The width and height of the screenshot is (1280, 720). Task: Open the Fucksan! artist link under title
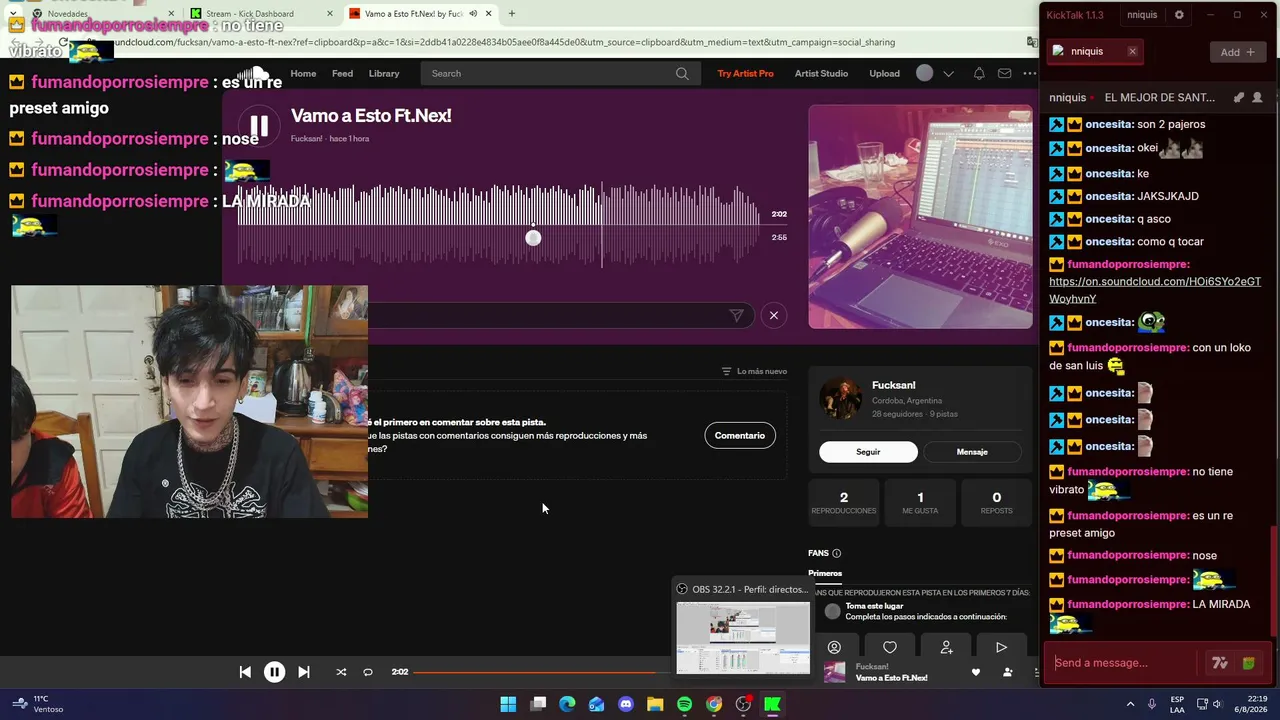tap(306, 138)
